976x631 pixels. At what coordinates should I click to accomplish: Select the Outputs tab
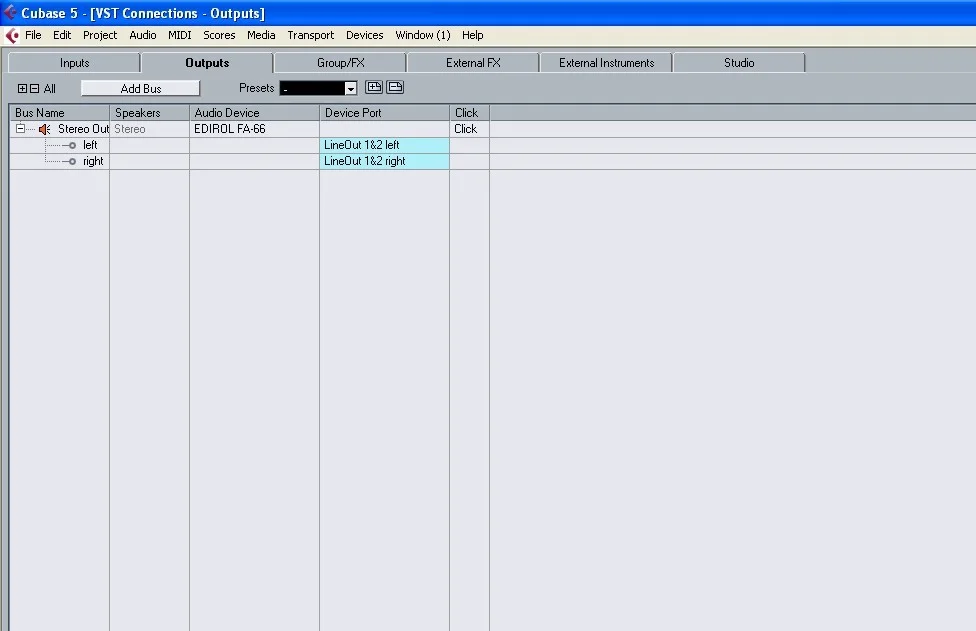coord(207,63)
